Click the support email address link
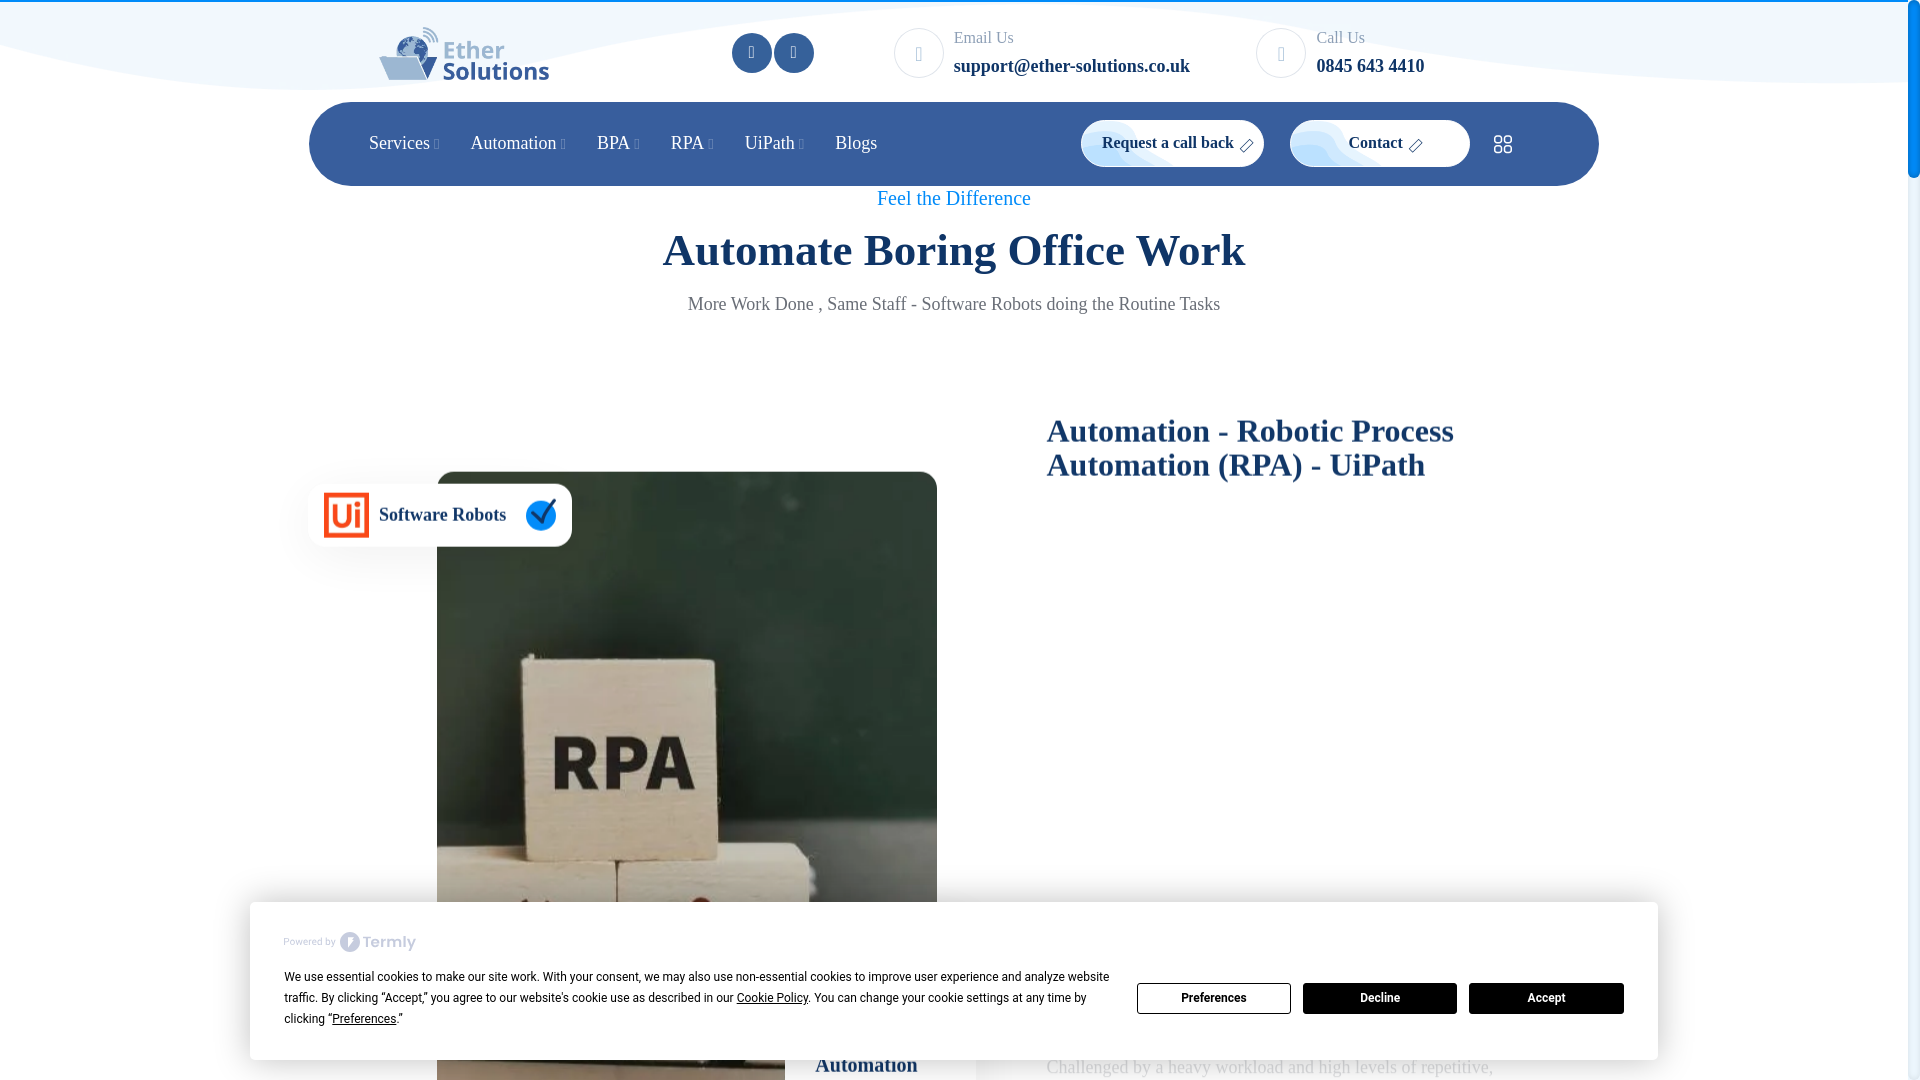1920x1080 pixels. [1071, 66]
